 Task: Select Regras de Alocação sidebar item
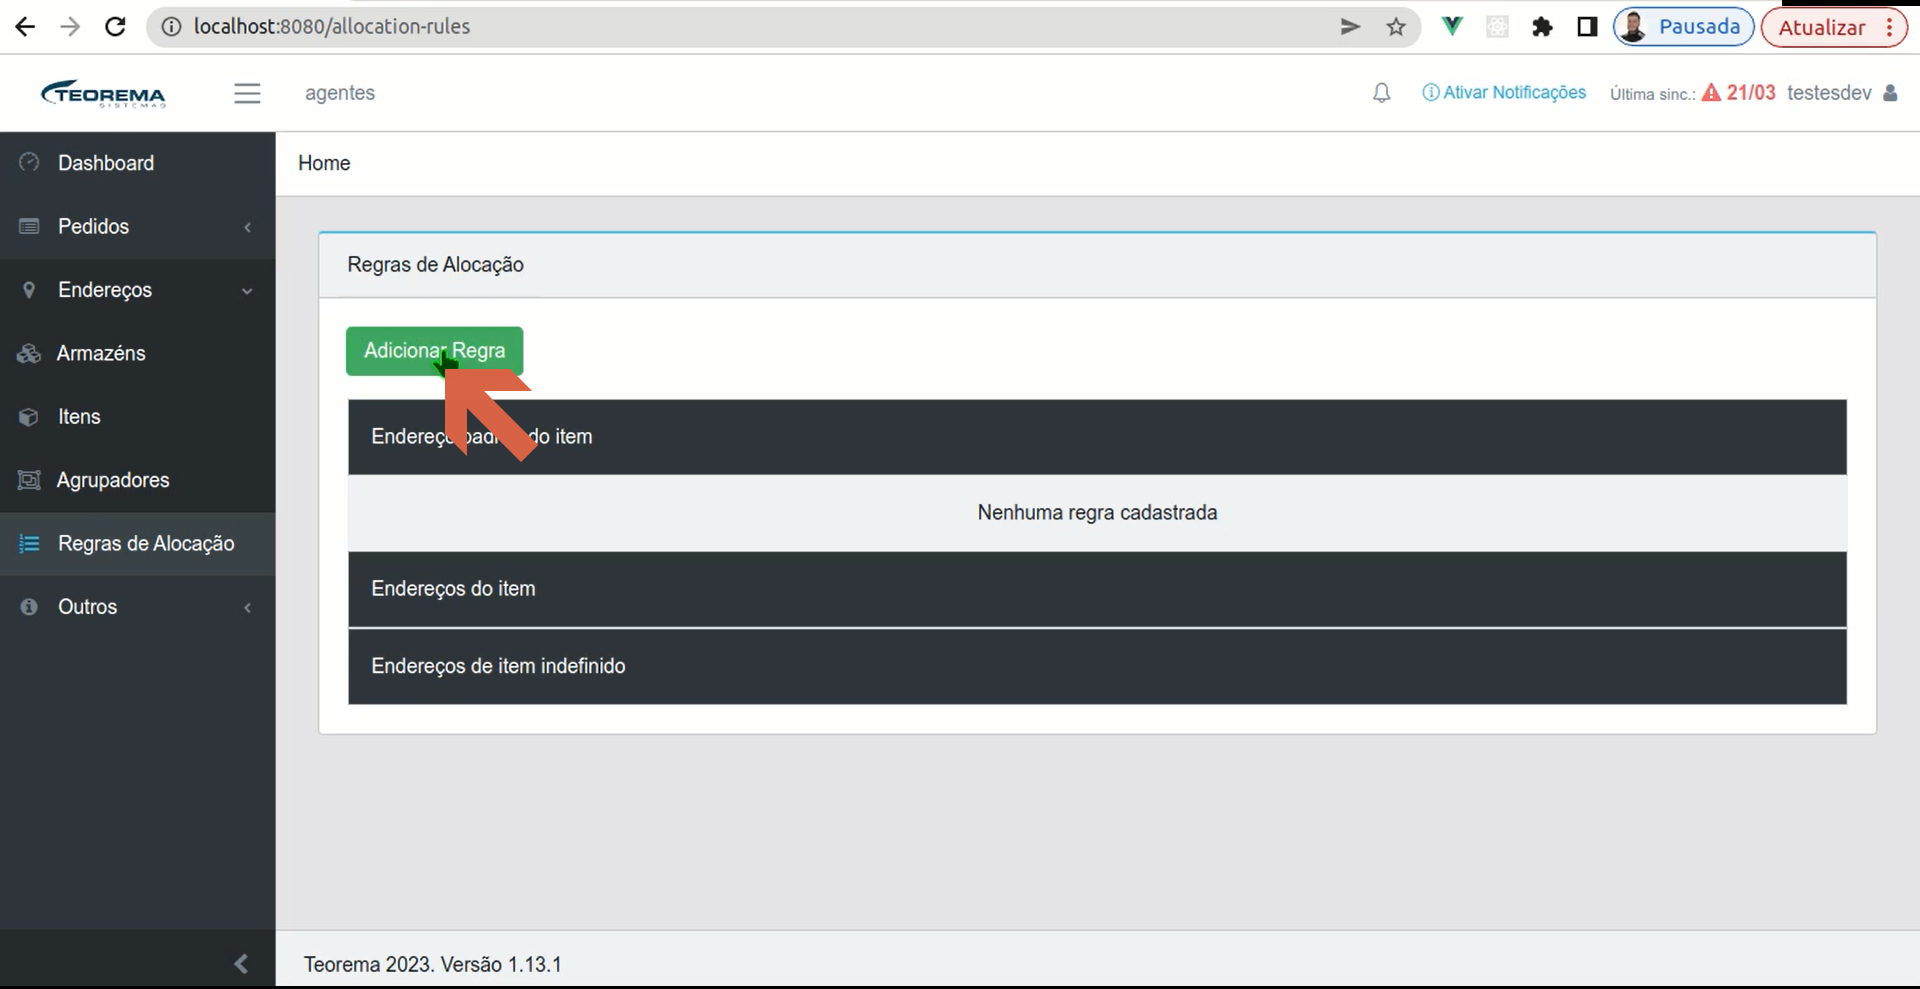coord(138,544)
